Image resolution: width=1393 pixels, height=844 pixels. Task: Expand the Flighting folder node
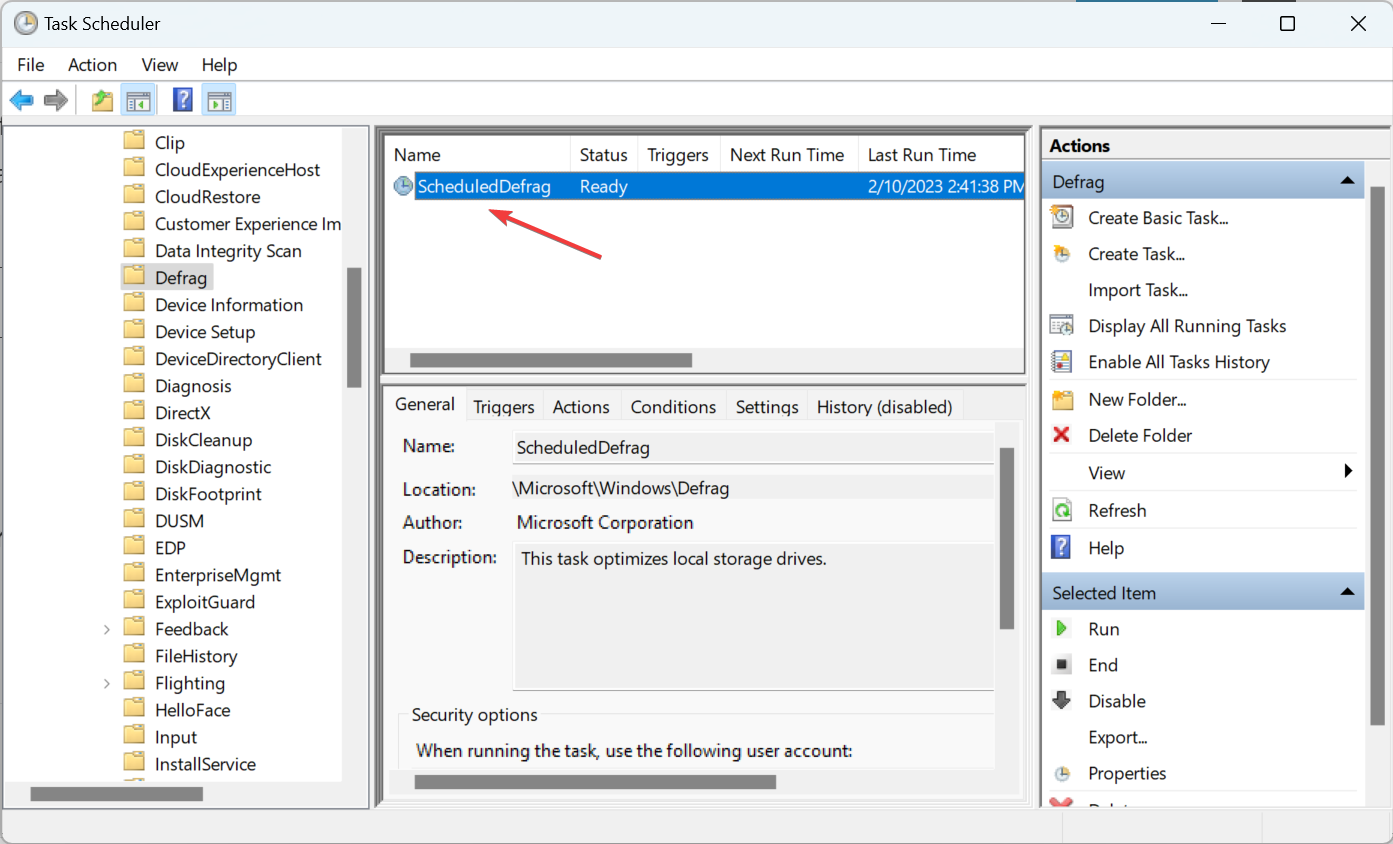[107, 683]
